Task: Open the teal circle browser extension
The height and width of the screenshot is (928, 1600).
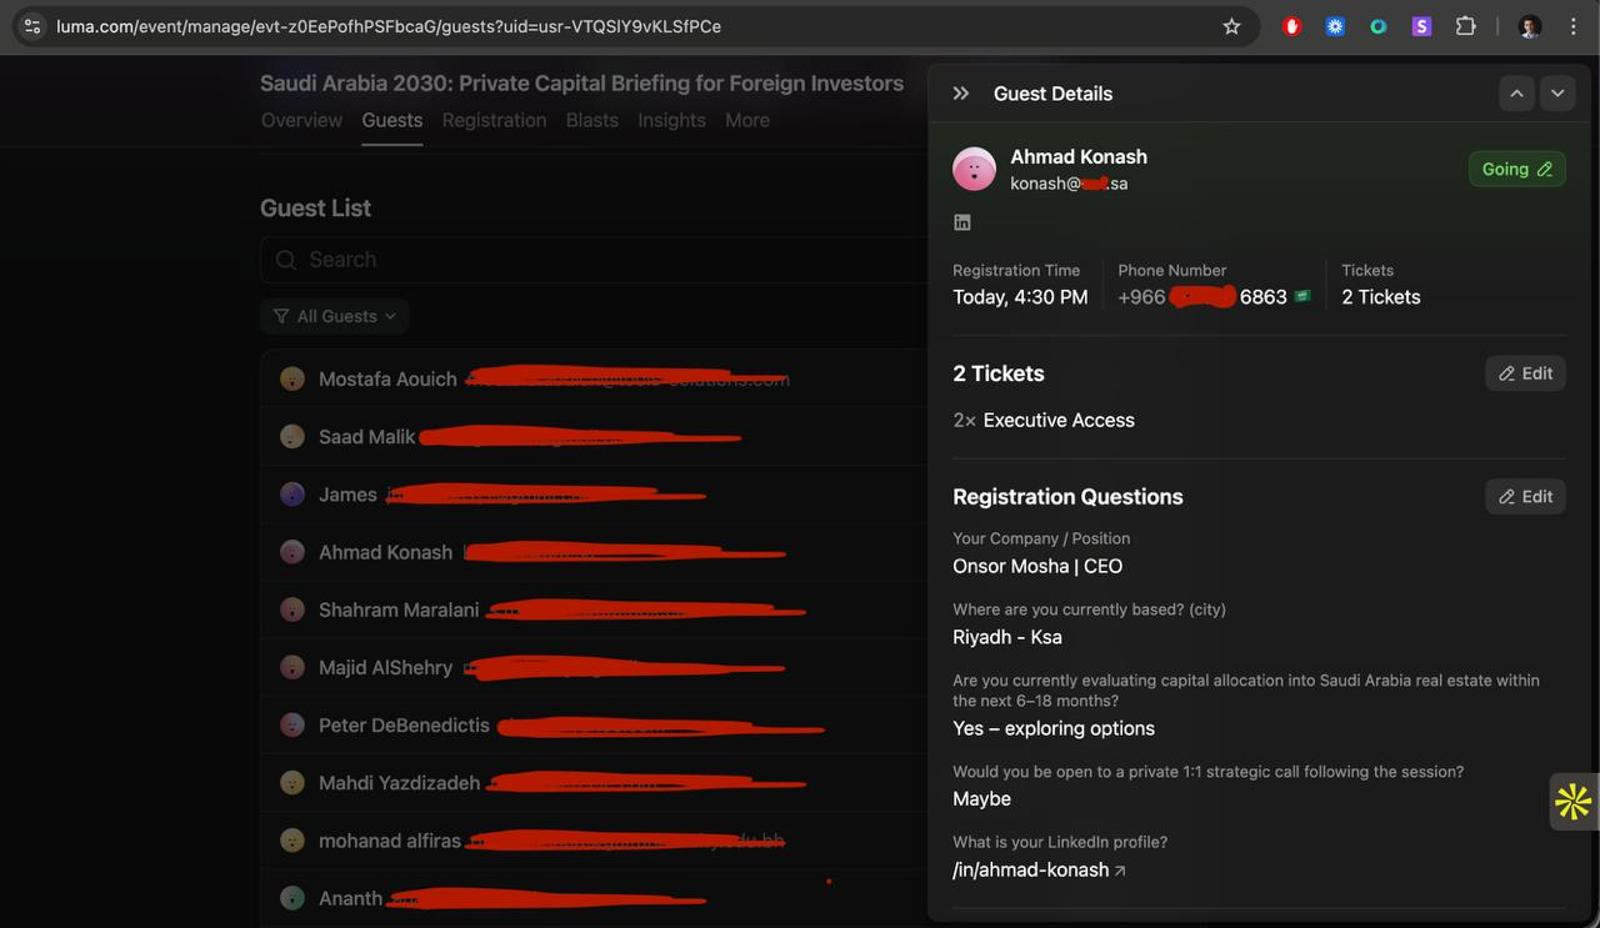Action: (x=1378, y=26)
